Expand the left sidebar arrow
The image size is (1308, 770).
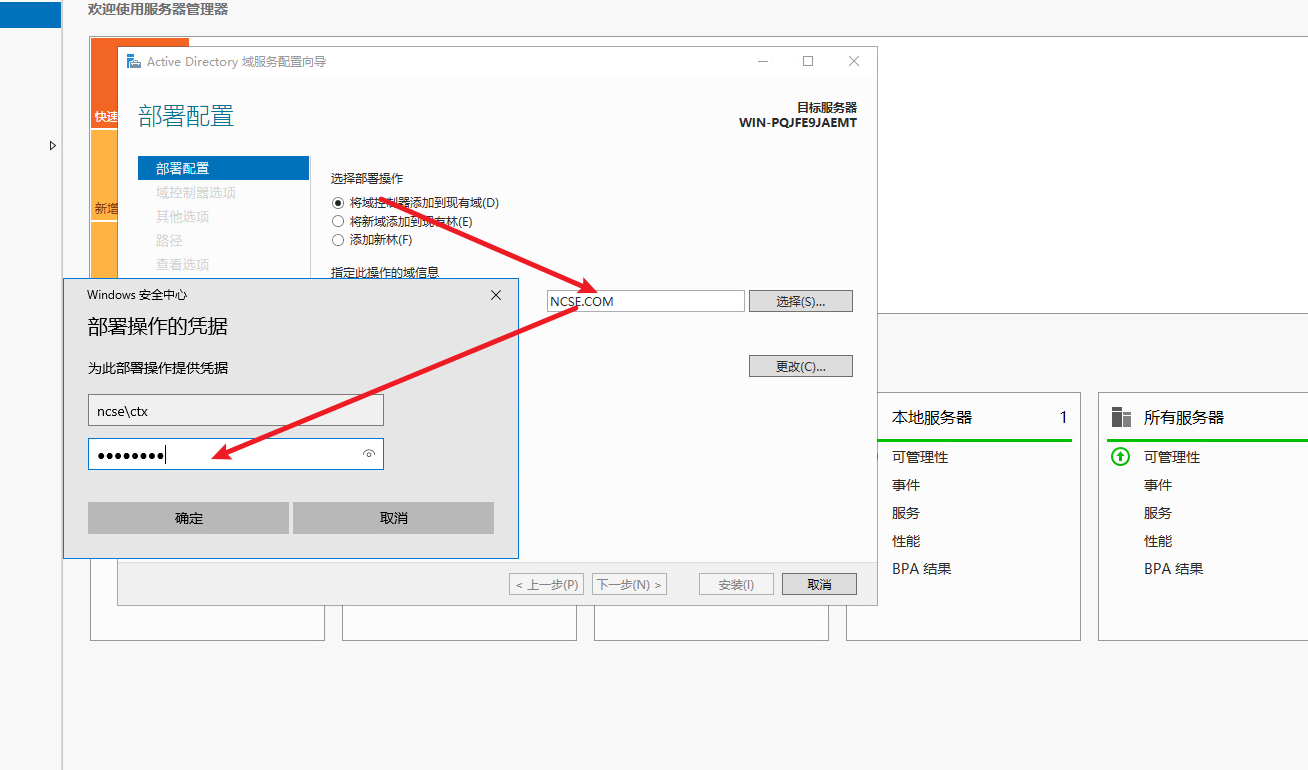53,146
